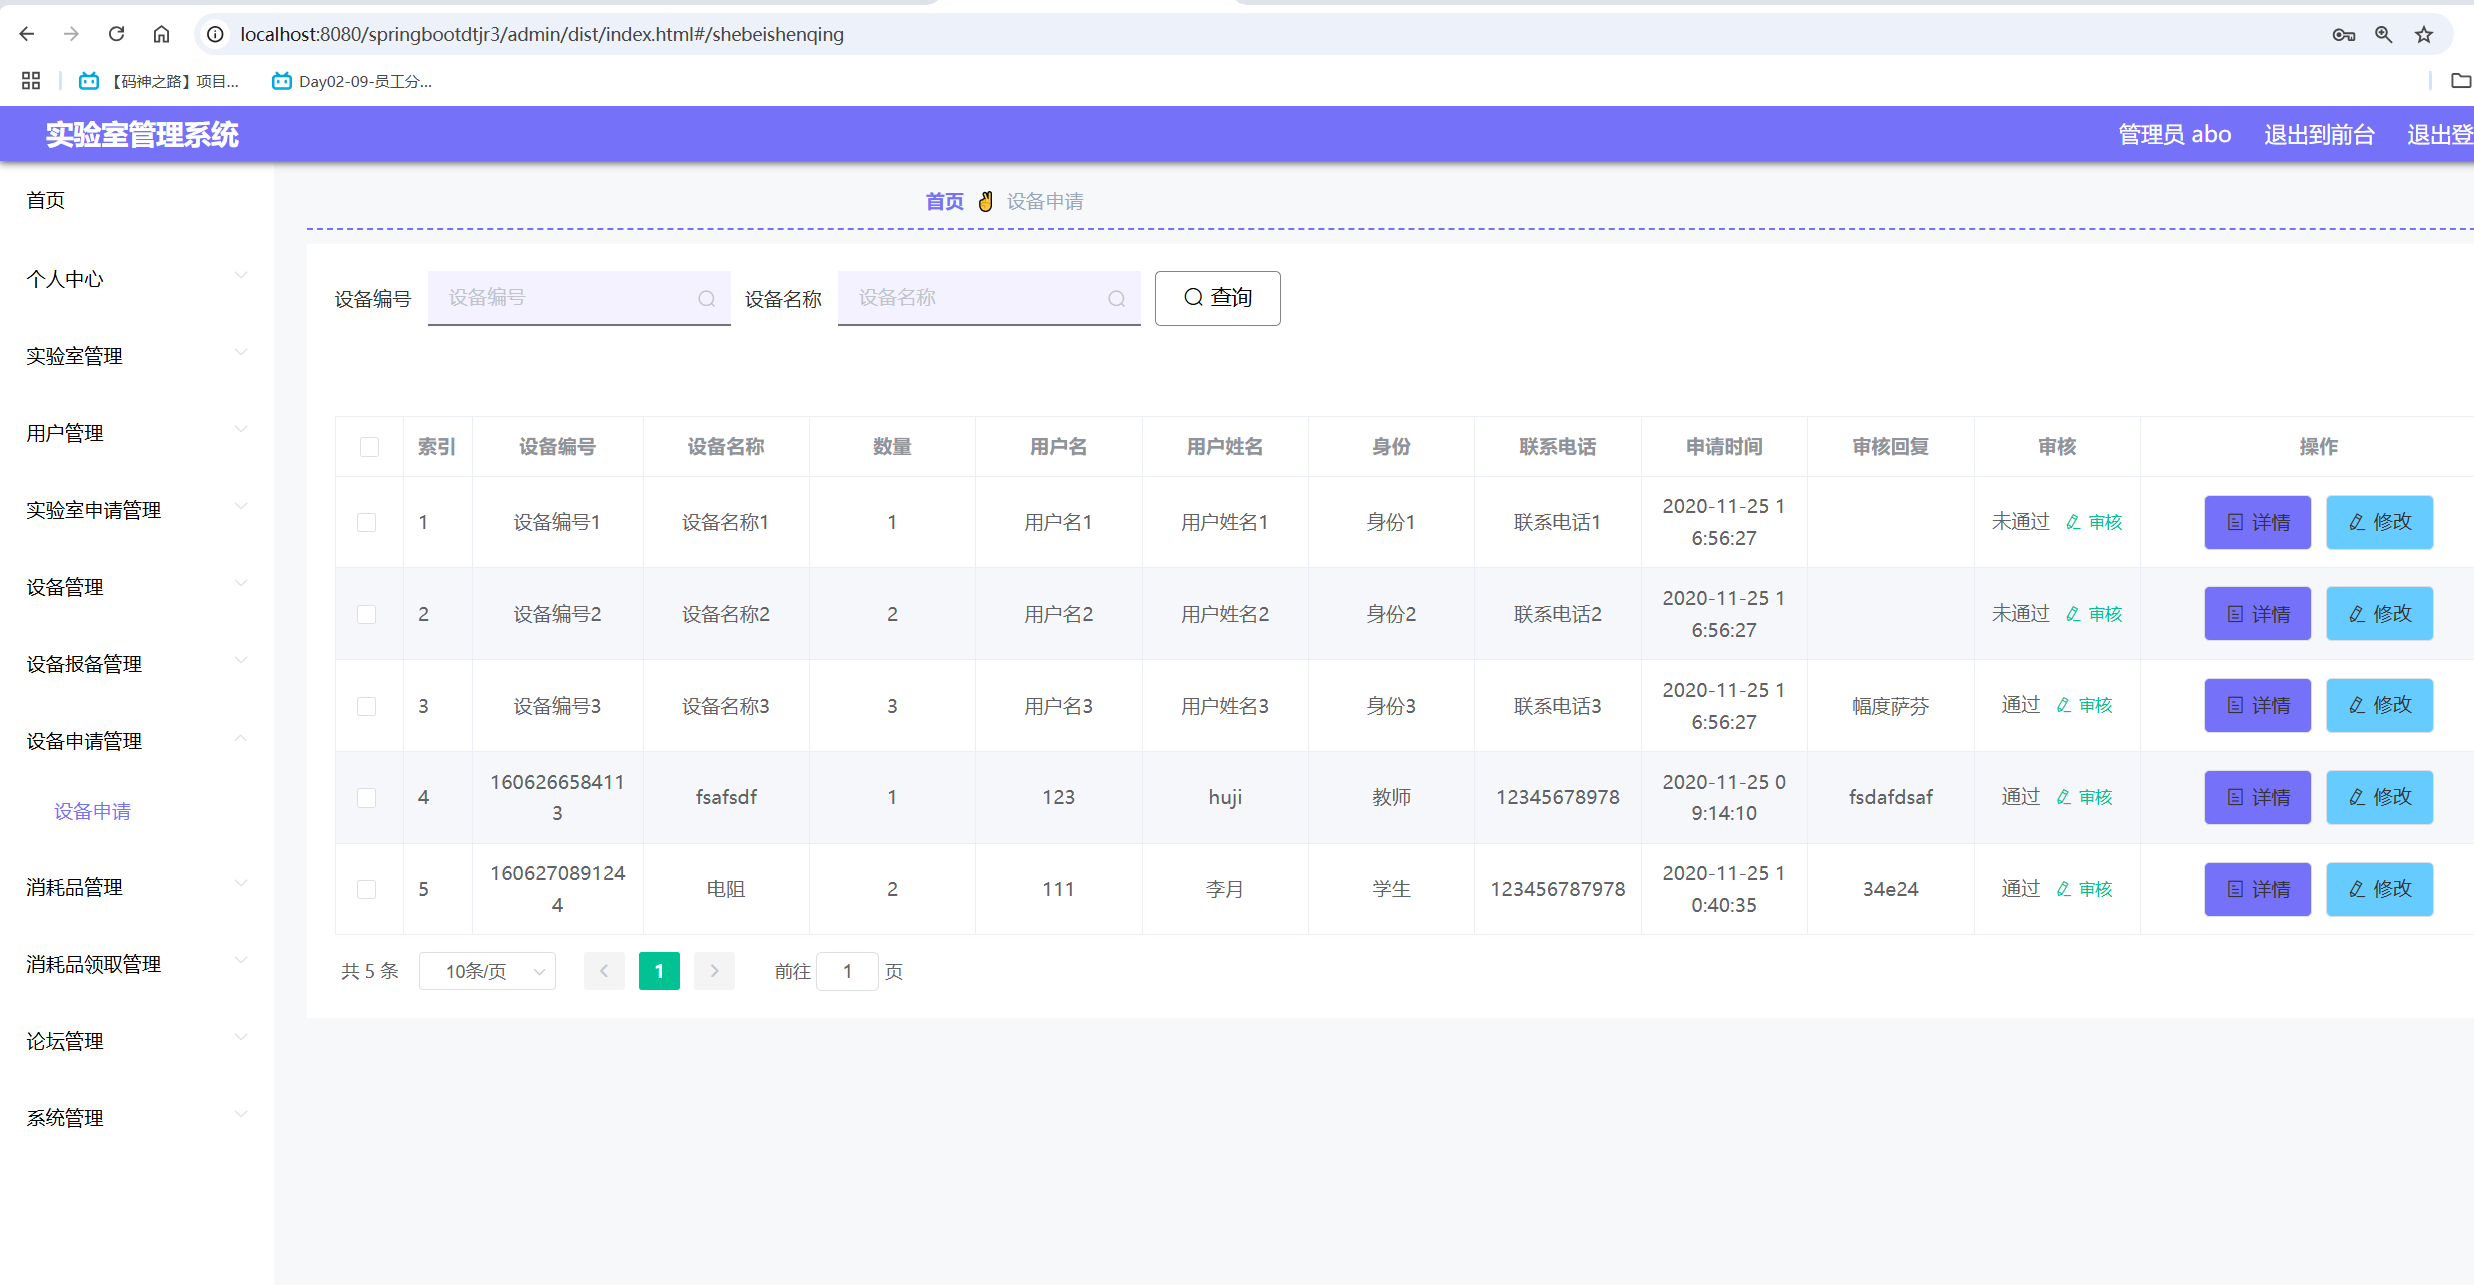The height and width of the screenshot is (1285, 2474).
Task: Check the row 3 checkbox (设备编号3)
Action: (367, 706)
